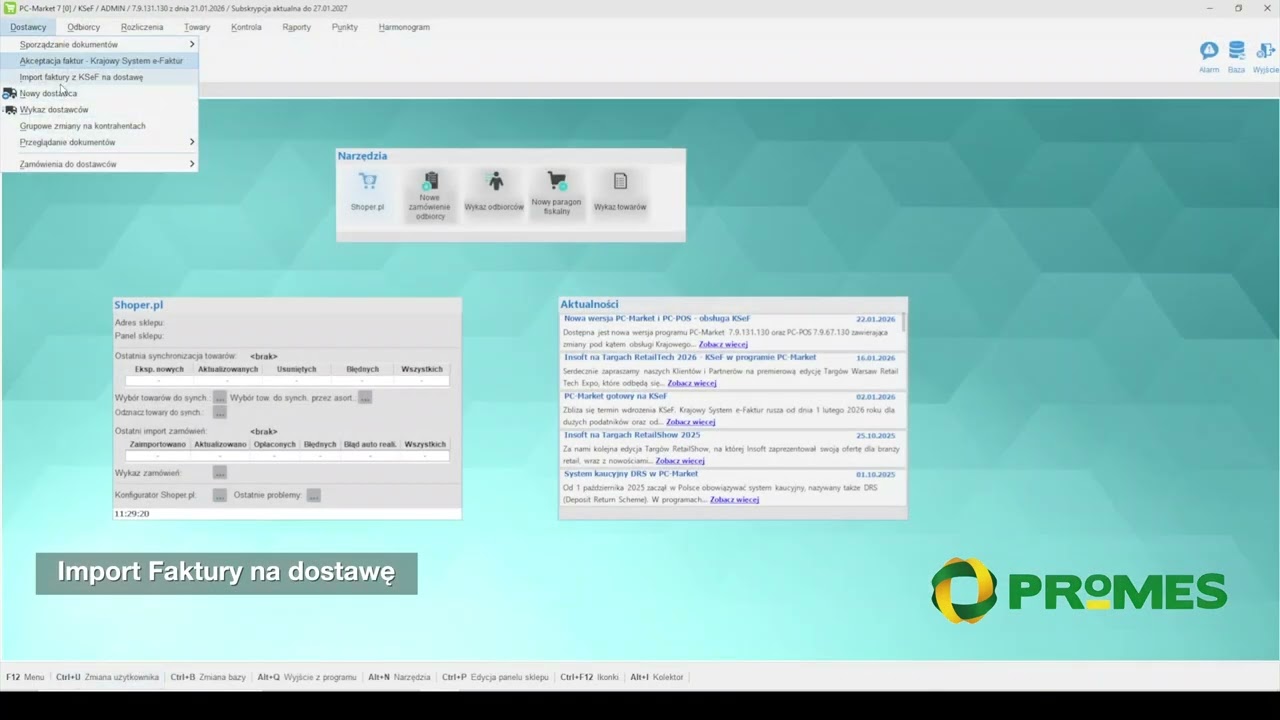Screen dimensions: 1280x720
Task: Click Alt+I Kolektor shortcut
Action: [657, 677]
